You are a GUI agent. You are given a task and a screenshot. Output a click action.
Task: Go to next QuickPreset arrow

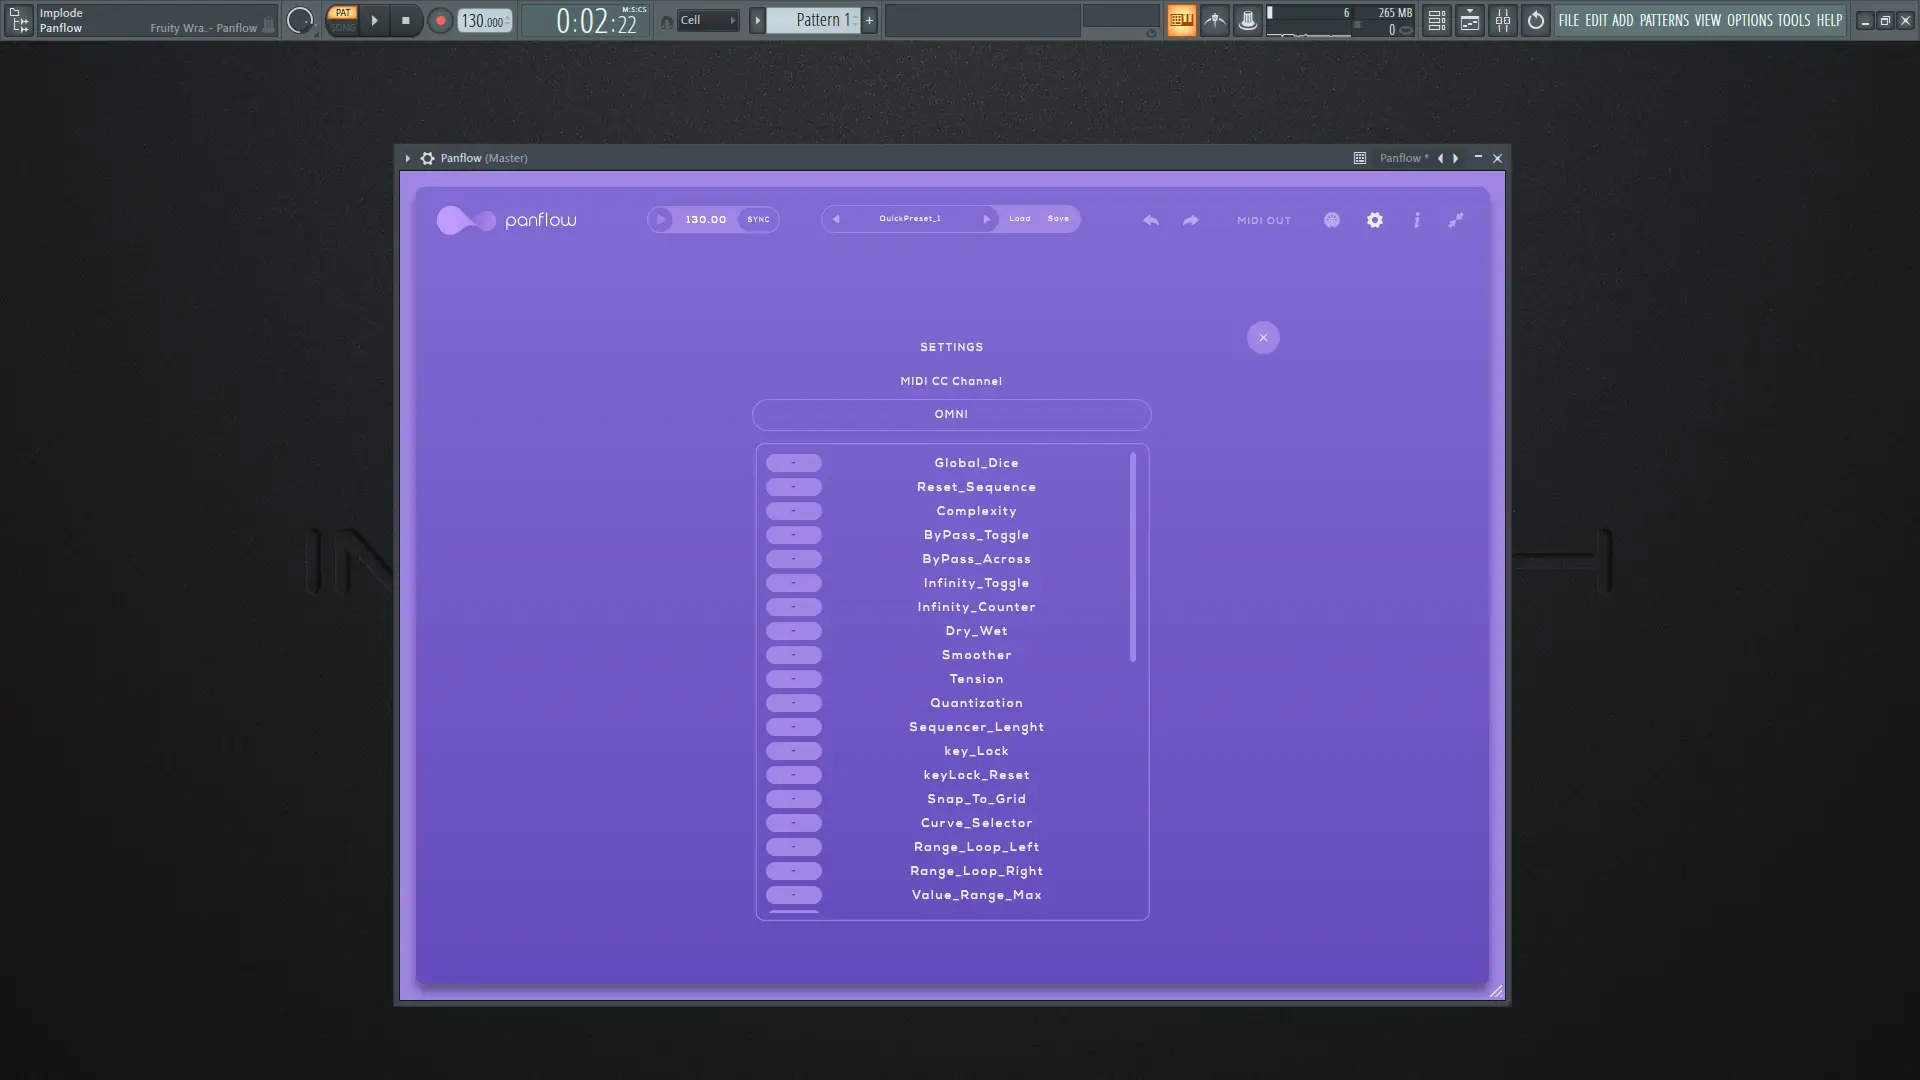click(986, 219)
